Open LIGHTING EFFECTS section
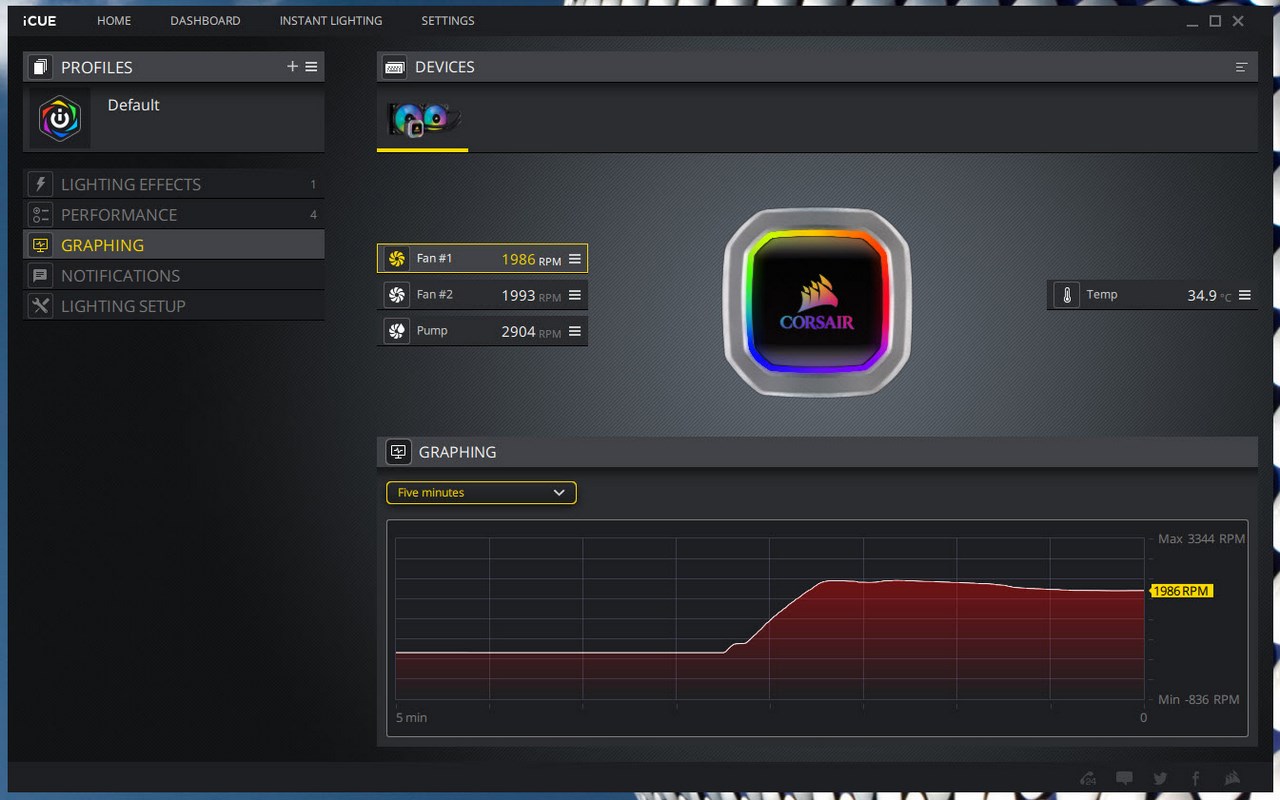Viewport: 1280px width, 800px height. click(x=174, y=184)
